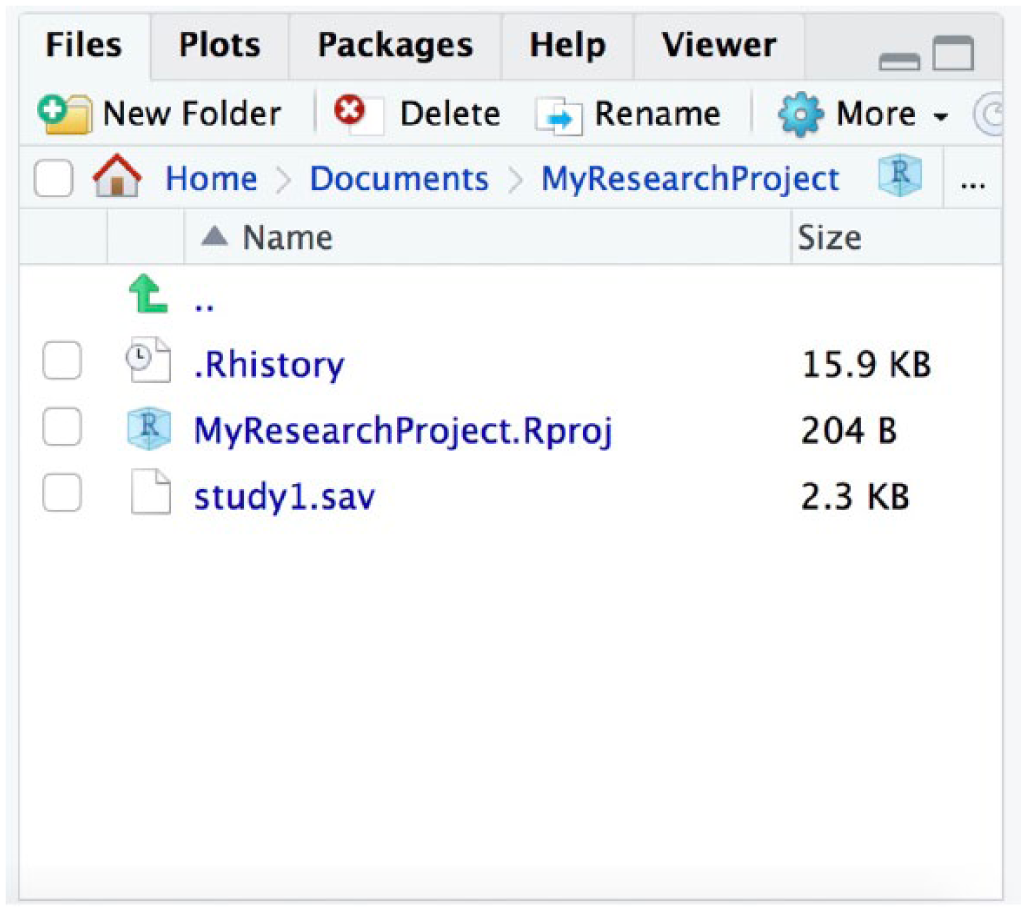Click the Rename file icon
This screenshot has width=1026, height=912.
[x=558, y=115]
